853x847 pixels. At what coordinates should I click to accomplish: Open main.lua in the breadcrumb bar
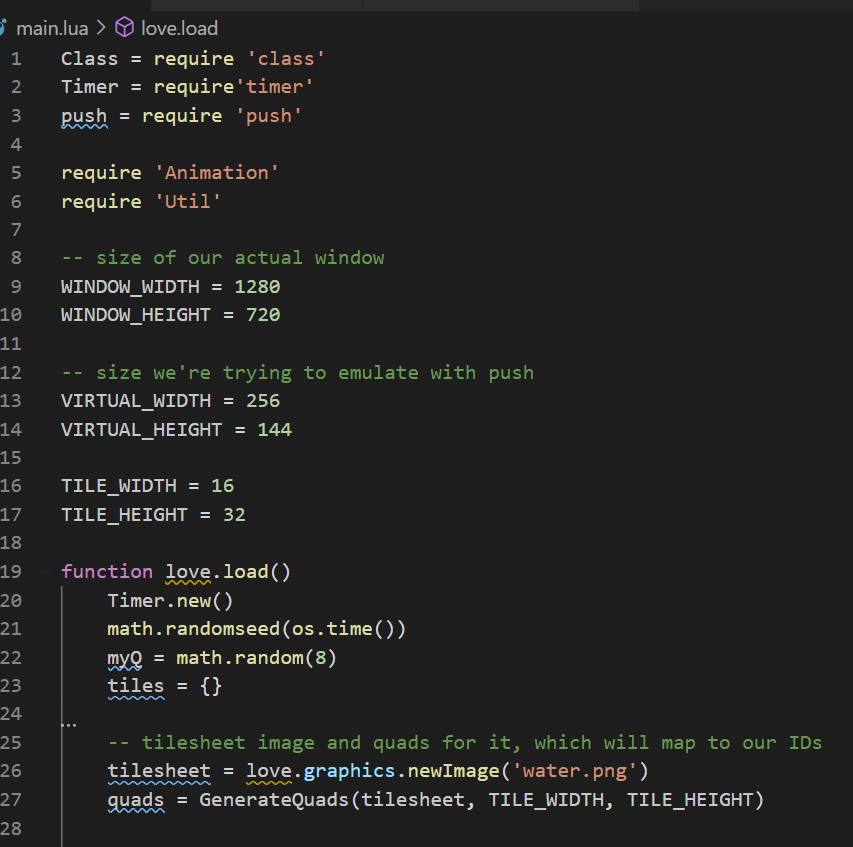(x=52, y=28)
